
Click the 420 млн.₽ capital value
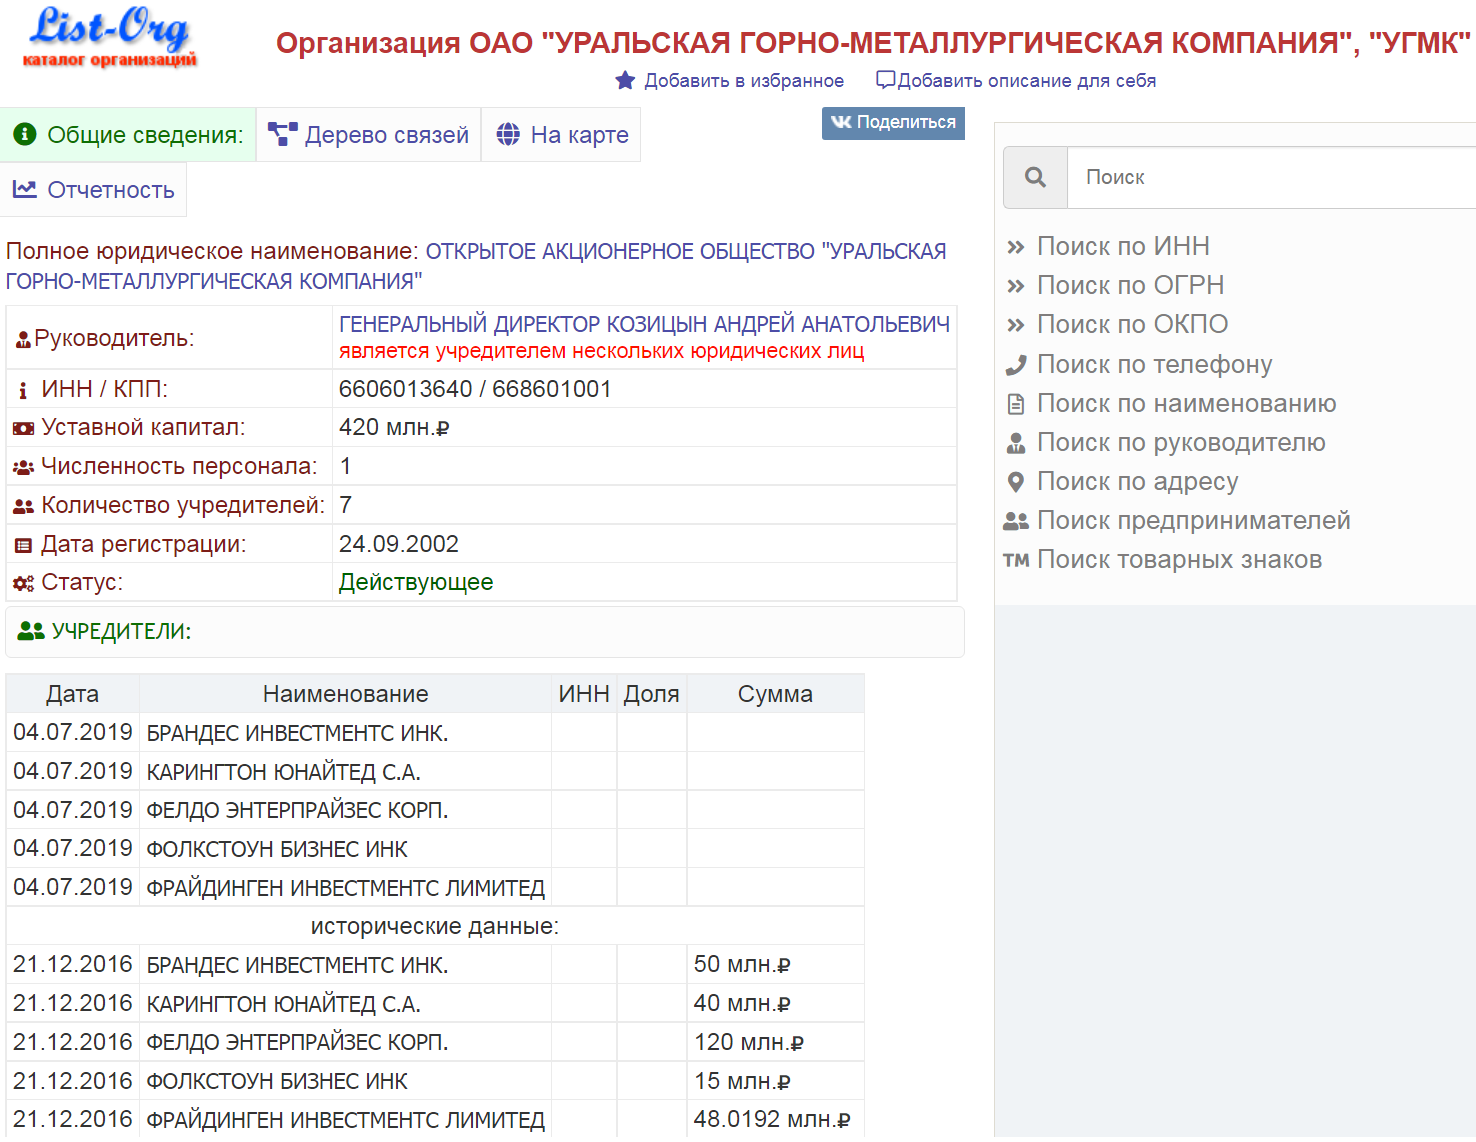[394, 427]
